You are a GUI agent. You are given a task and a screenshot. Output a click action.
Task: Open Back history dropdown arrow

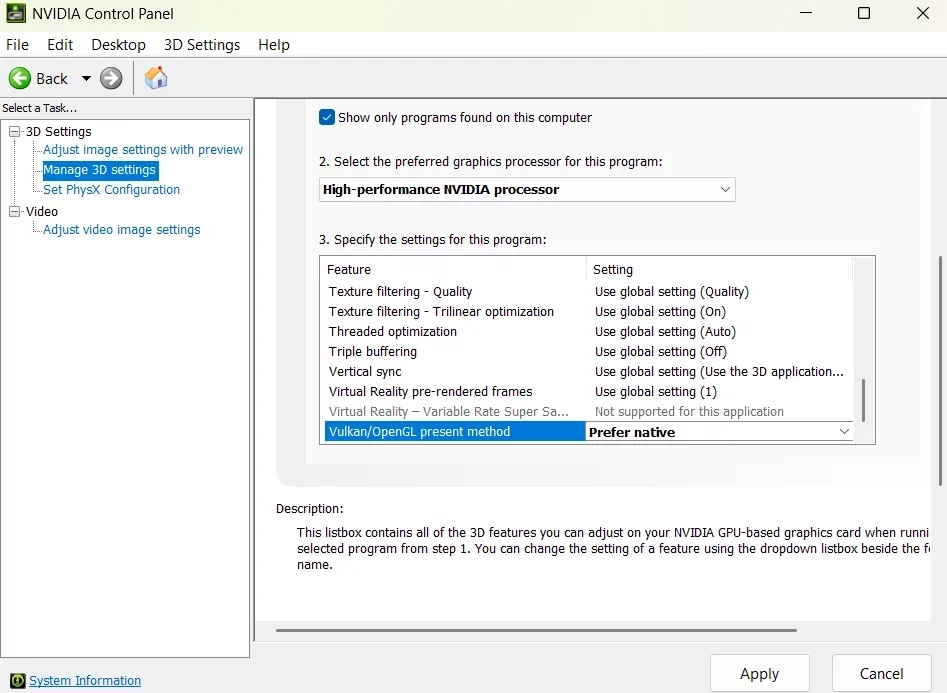(x=86, y=79)
